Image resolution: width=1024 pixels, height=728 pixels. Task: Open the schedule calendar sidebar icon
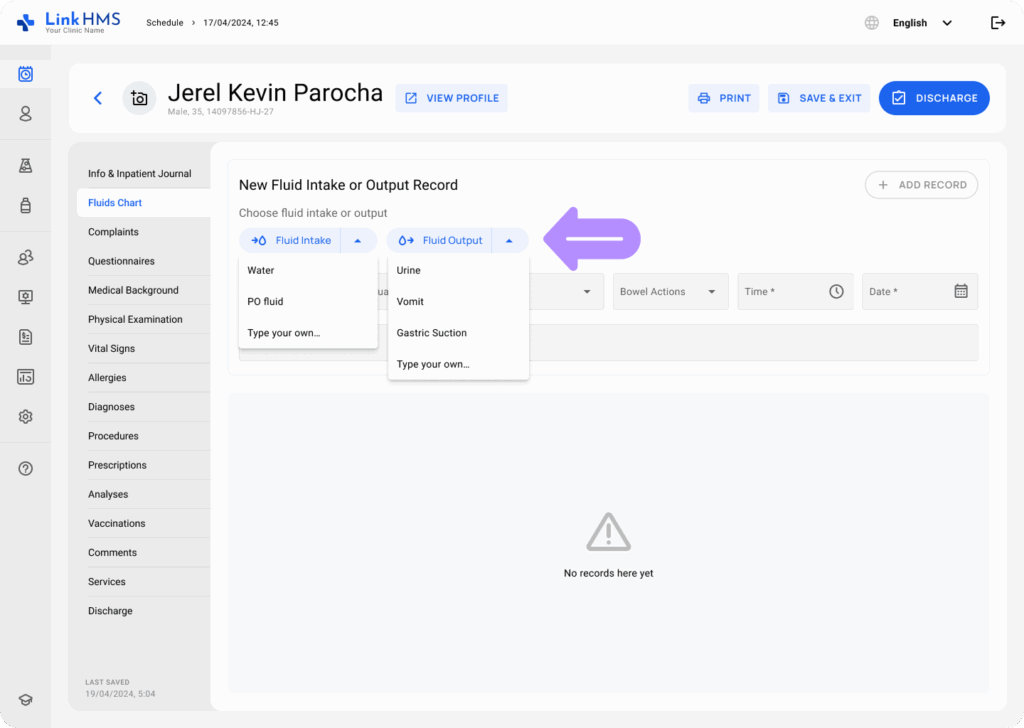click(x=26, y=74)
